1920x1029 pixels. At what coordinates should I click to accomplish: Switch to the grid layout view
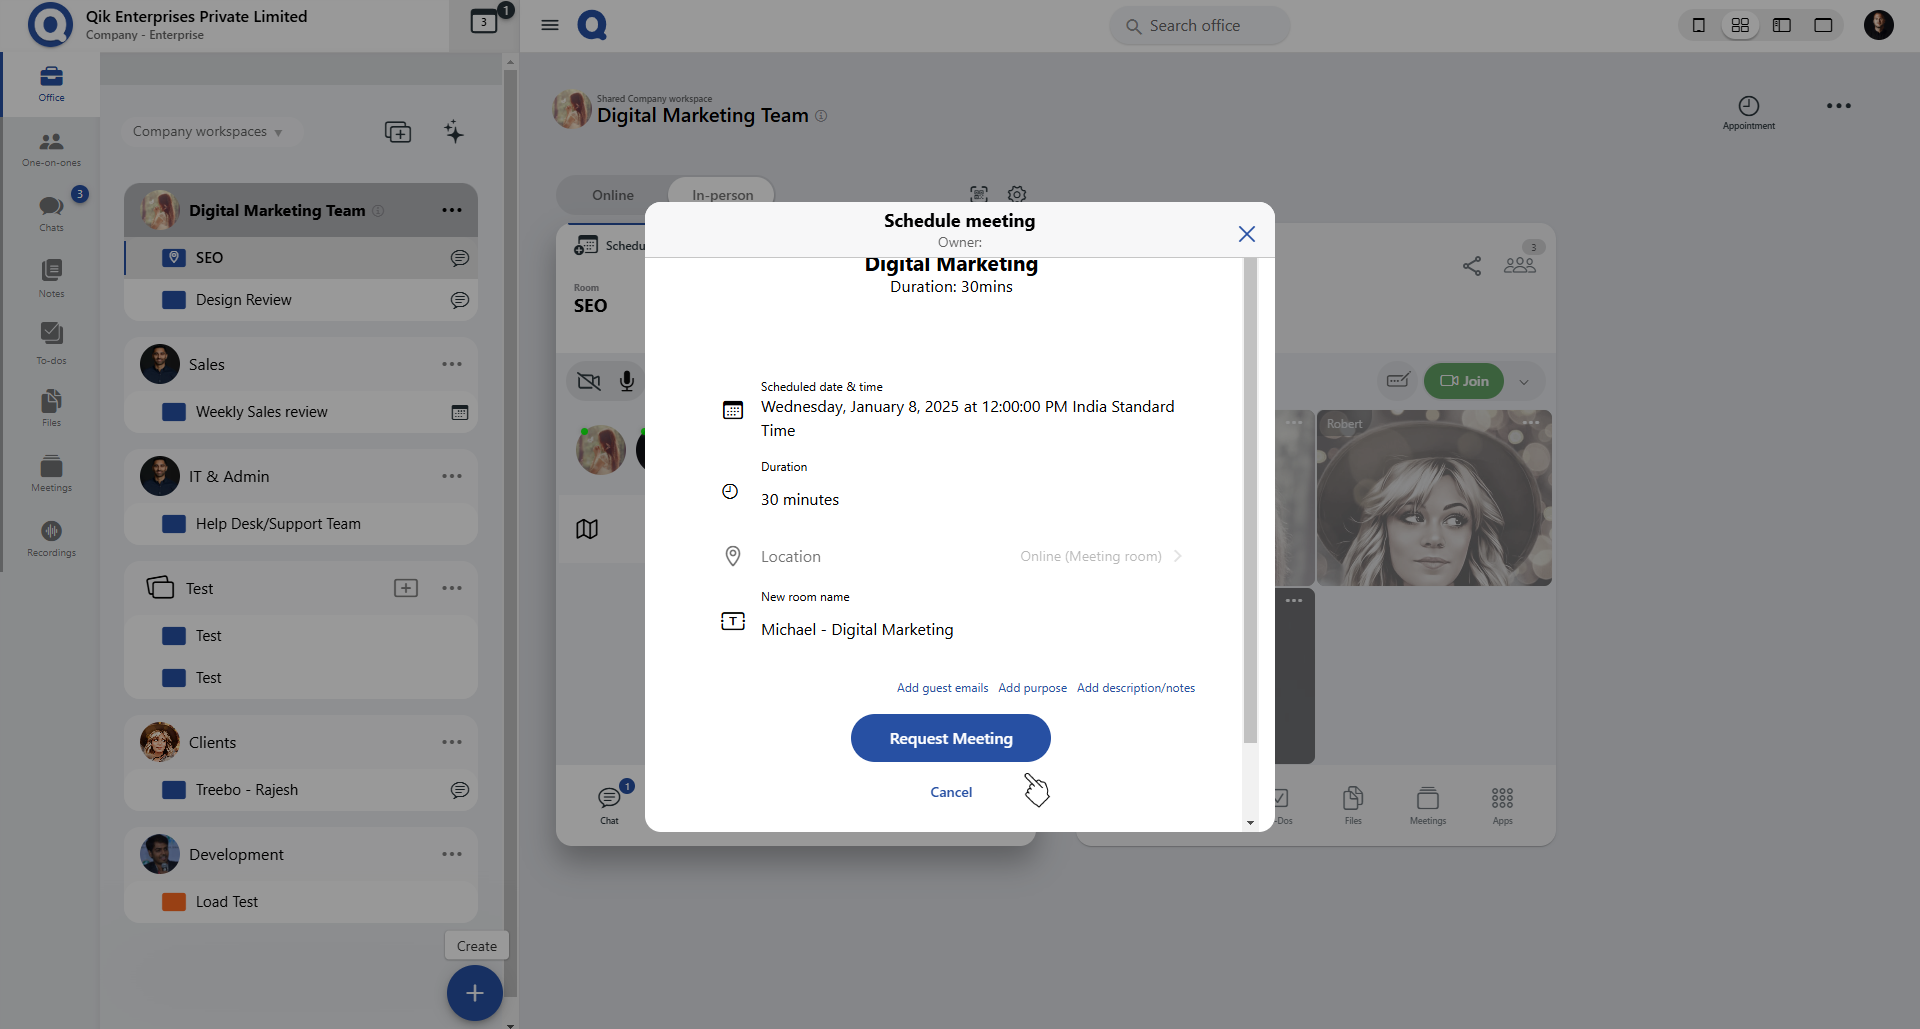1740,25
